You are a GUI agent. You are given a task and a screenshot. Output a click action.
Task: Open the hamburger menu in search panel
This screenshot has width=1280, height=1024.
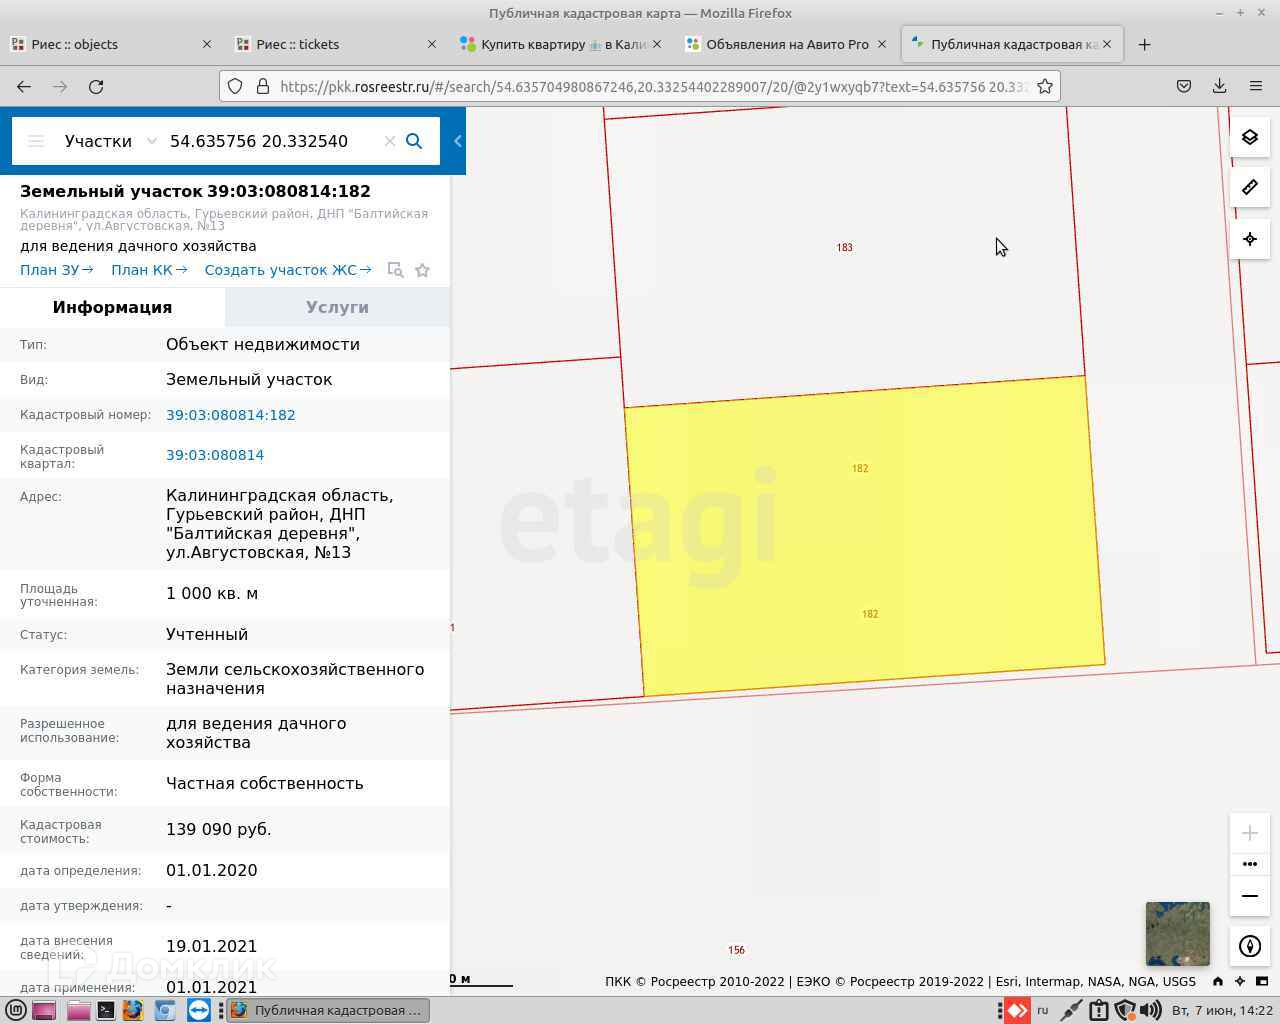36,141
